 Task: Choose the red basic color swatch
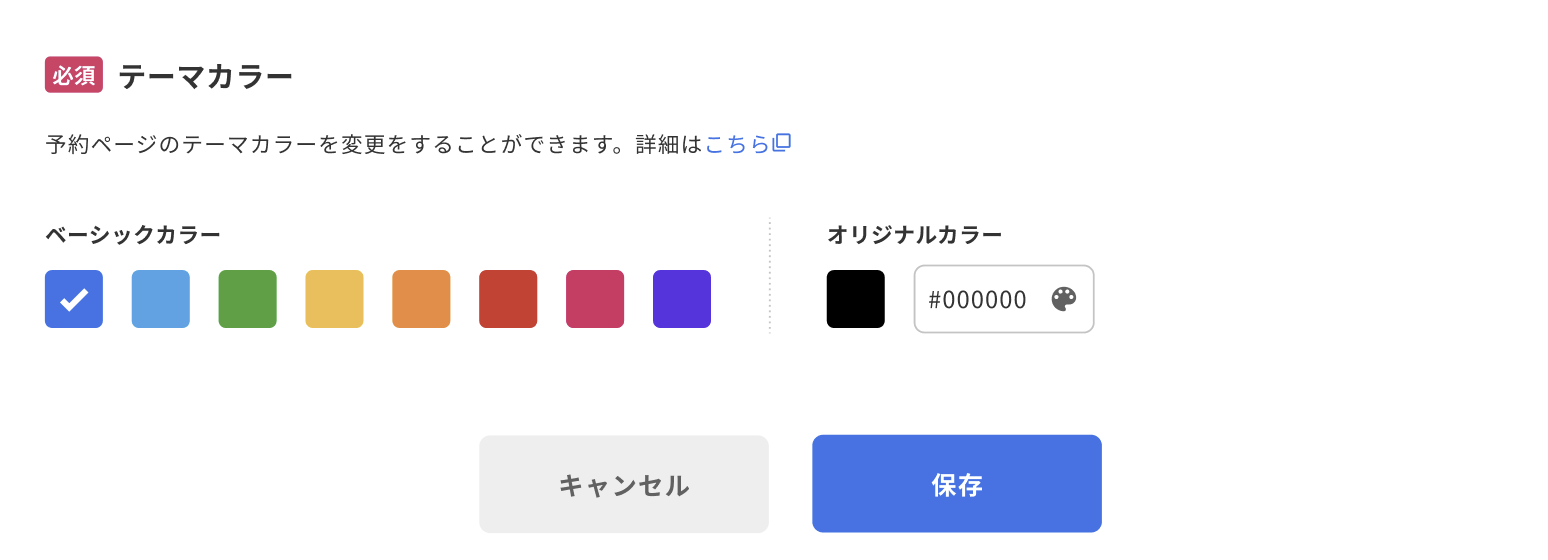[x=508, y=299]
